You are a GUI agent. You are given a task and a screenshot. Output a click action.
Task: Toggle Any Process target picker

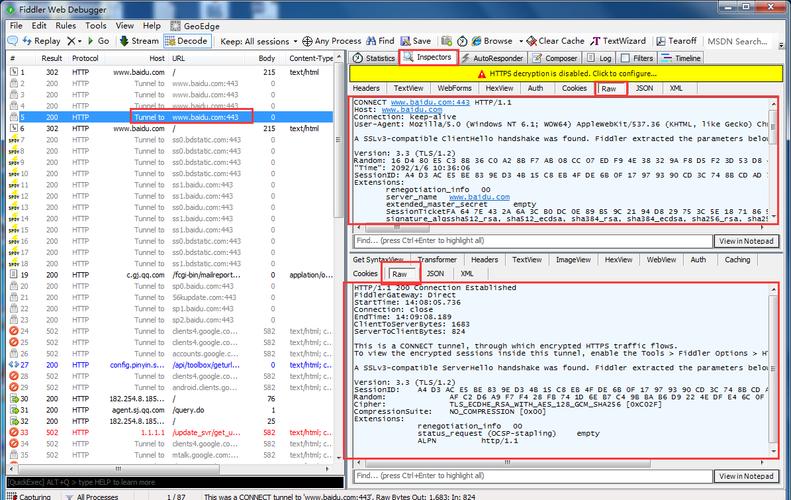(330, 41)
